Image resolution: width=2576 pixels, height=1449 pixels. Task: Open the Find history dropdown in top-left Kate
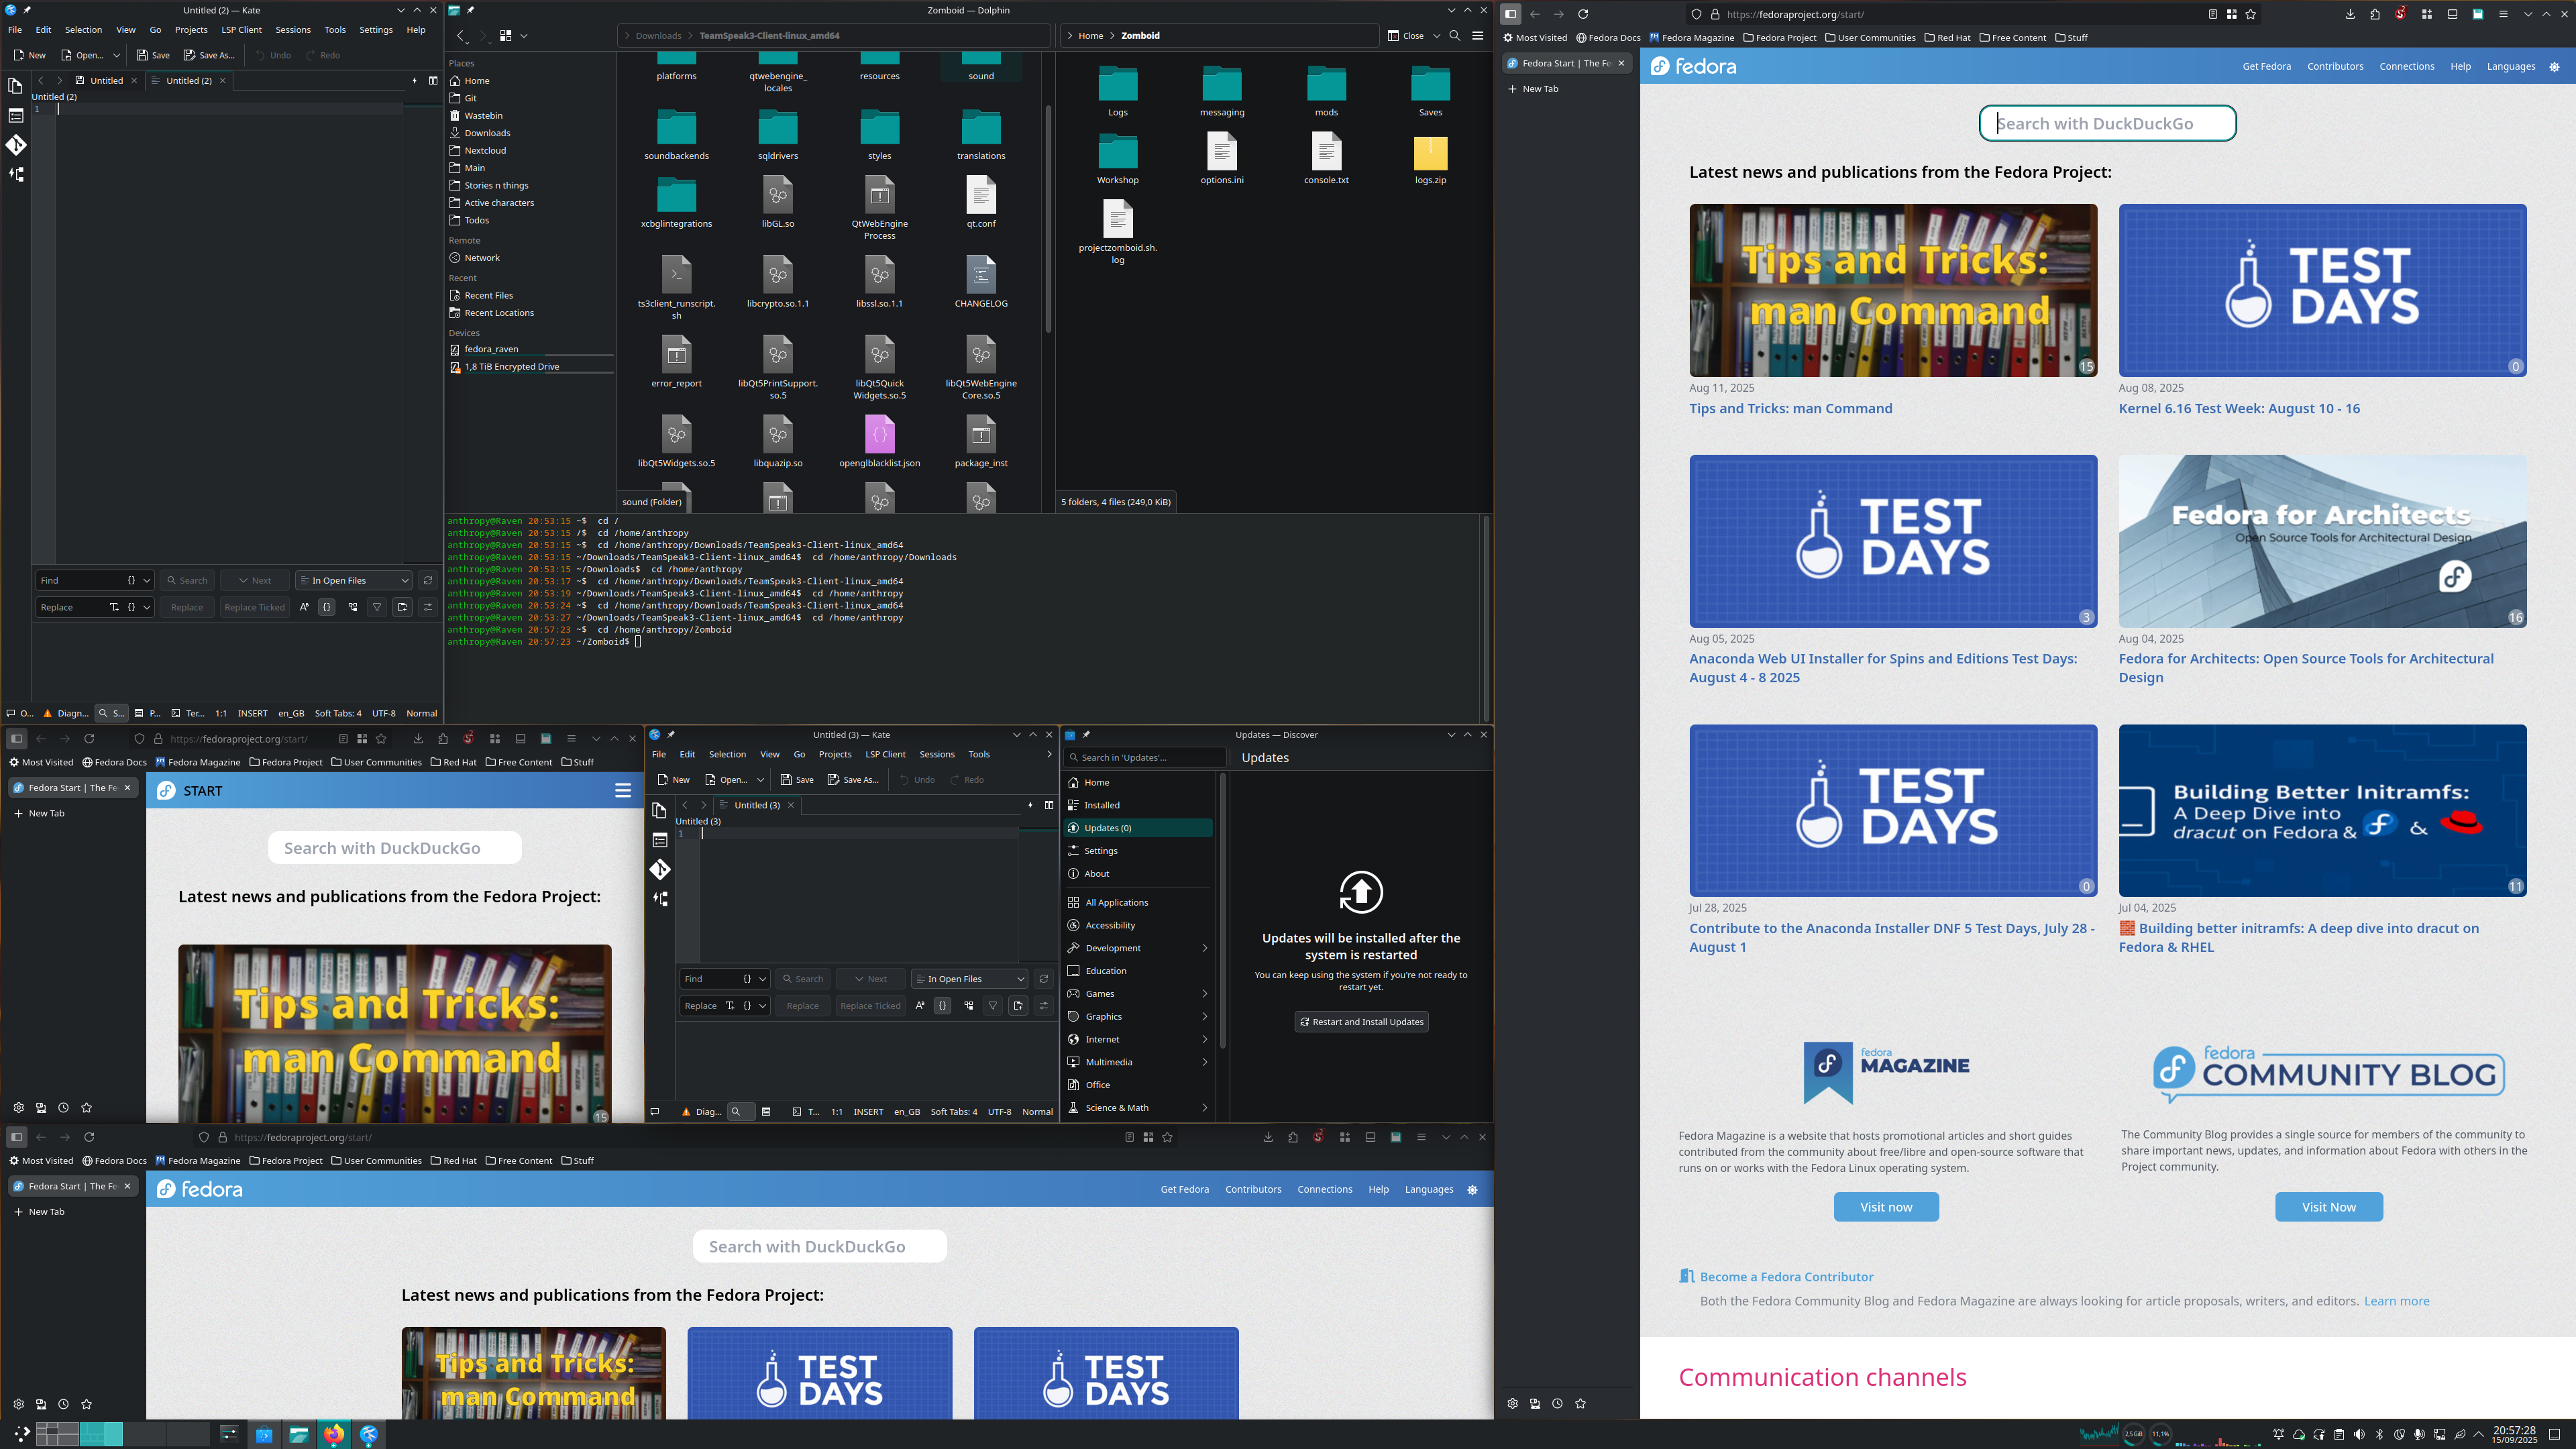click(x=147, y=580)
